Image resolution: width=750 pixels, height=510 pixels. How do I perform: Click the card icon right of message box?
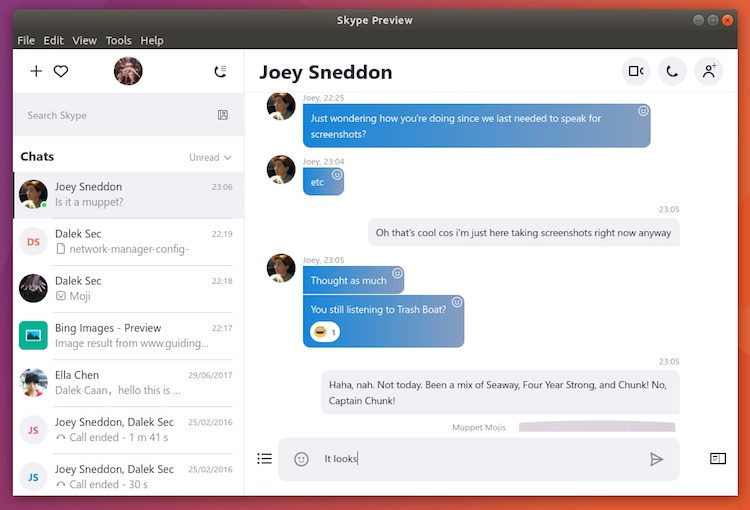(x=718, y=459)
